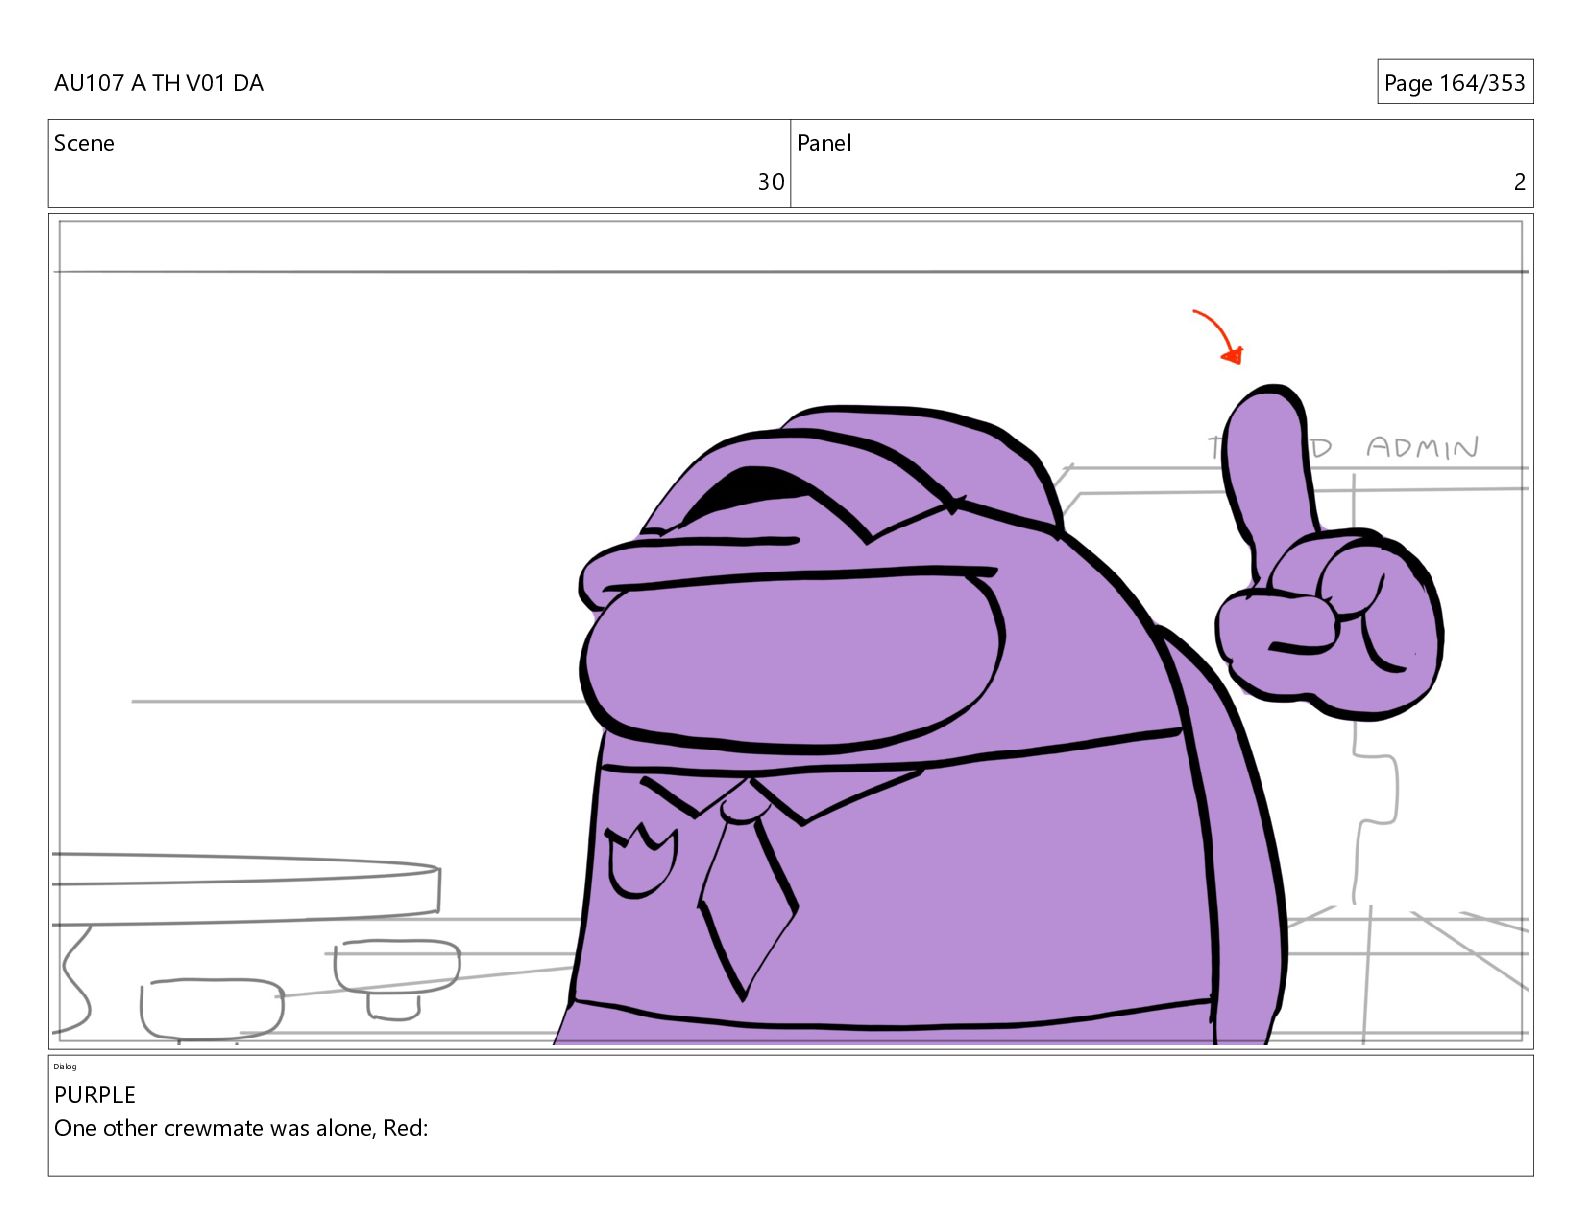Click the dialog line 'One other crewmate was alone, Red:'
Image resolution: width=1584 pixels, height=1224 pixels.
(241, 1128)
